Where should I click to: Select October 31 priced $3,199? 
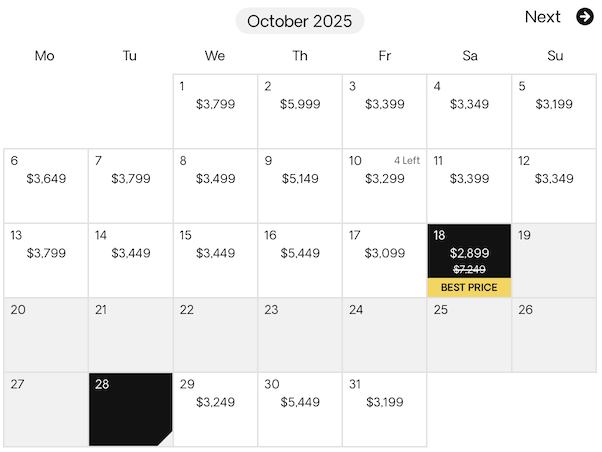click(x=384, y=409)
